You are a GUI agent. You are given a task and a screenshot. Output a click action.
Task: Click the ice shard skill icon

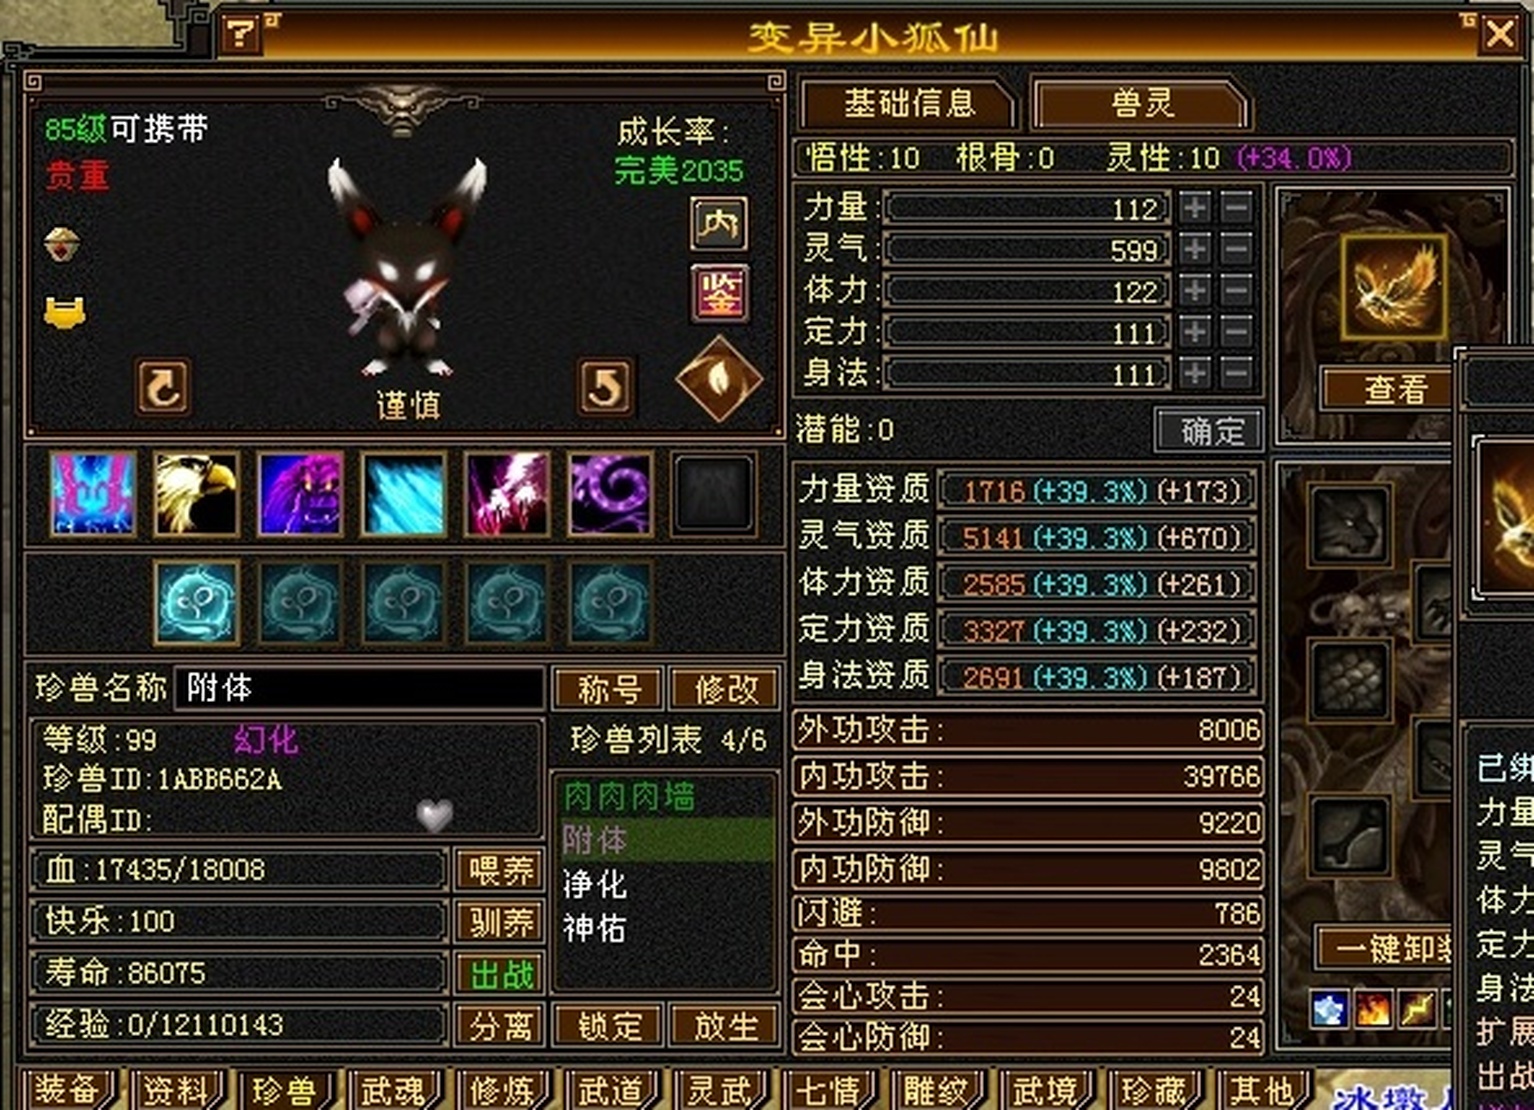tap(404, 494)
